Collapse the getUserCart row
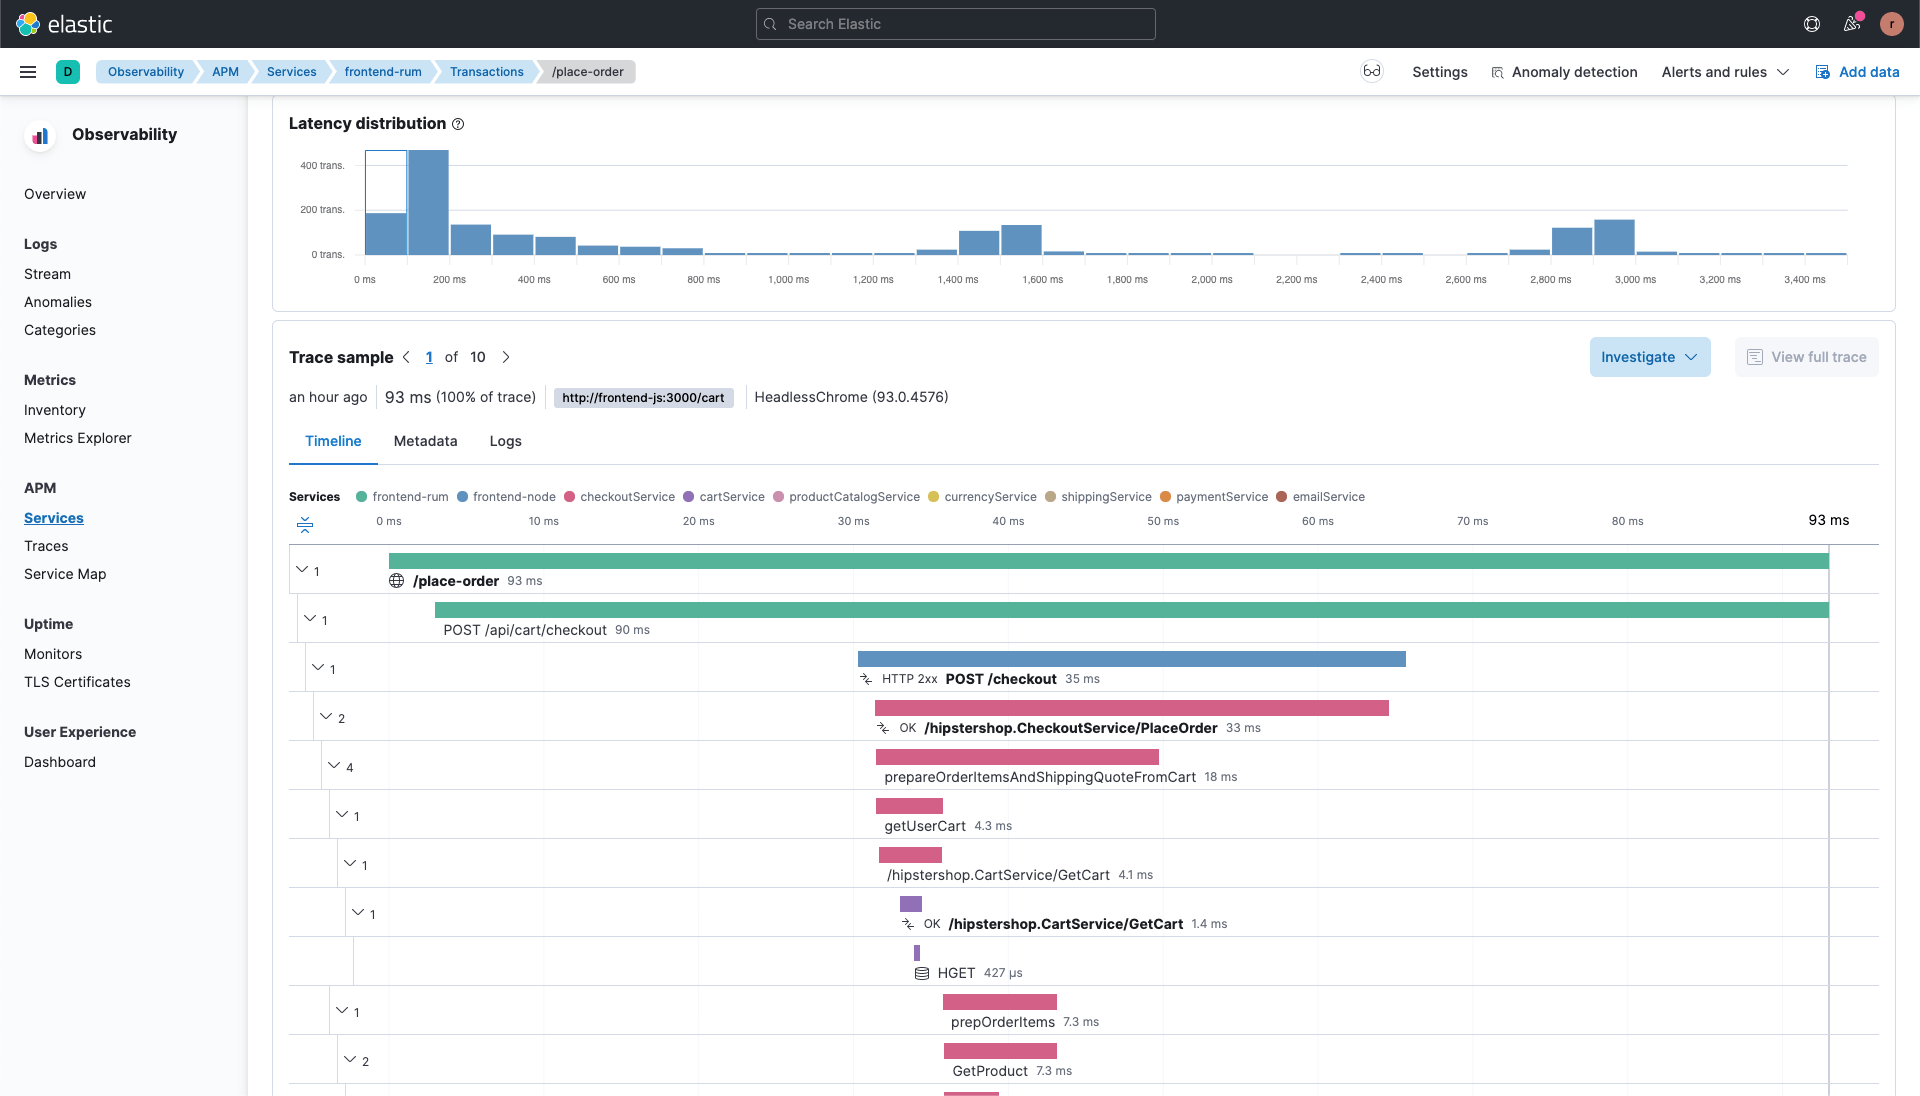This screenshot has width=1920, height=1096. pos(342,814)
